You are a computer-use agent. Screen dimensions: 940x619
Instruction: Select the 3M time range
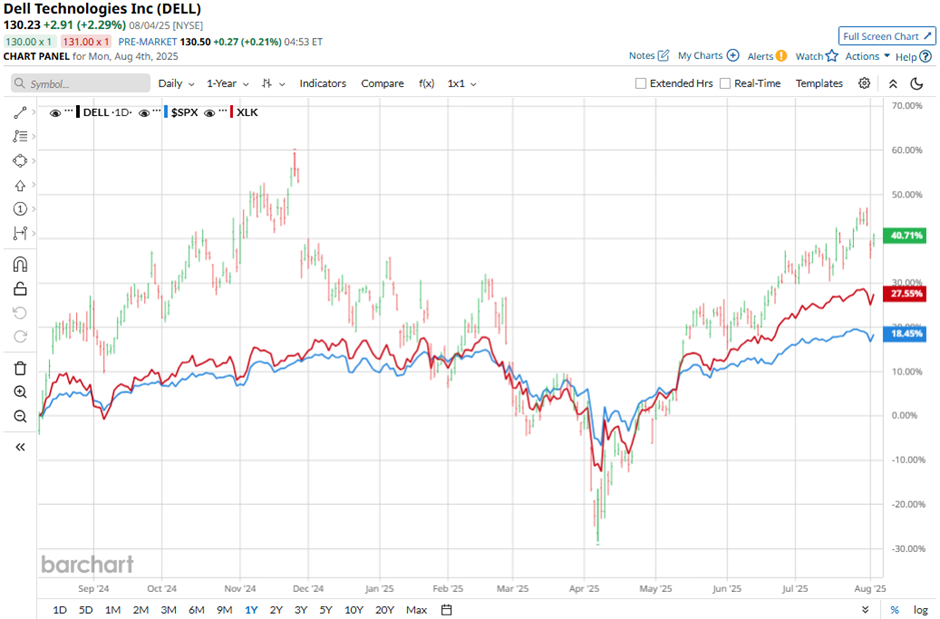pyautogui.click(x=168, y=610)
